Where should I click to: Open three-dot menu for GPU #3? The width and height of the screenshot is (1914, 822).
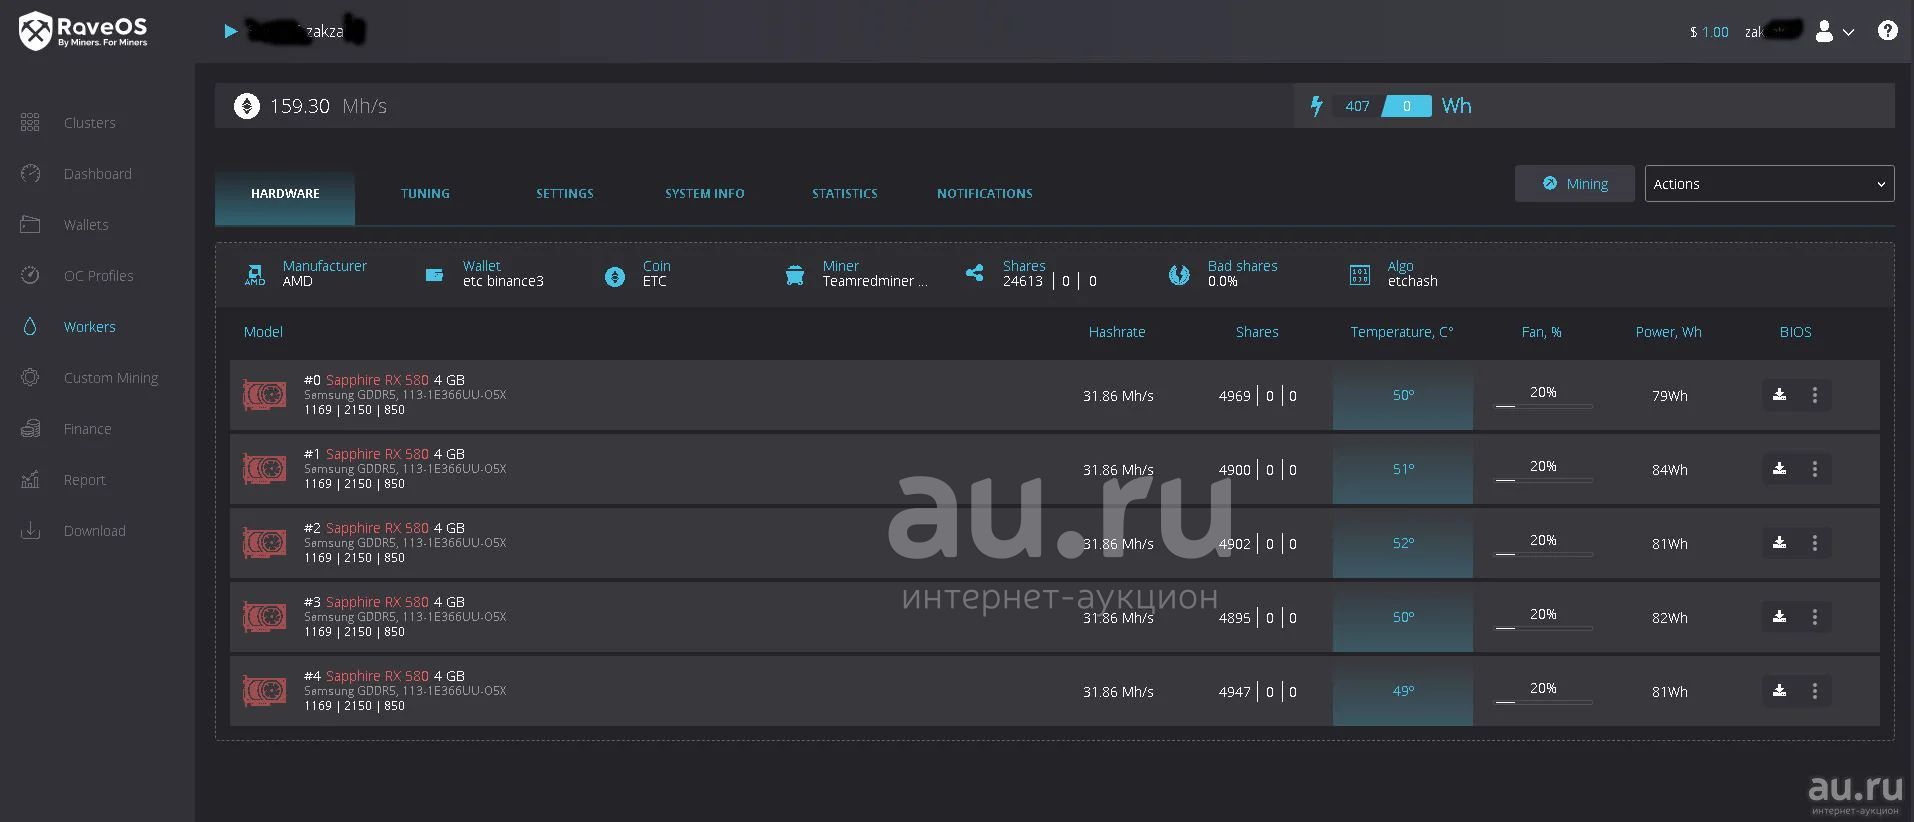point(1814,617)
